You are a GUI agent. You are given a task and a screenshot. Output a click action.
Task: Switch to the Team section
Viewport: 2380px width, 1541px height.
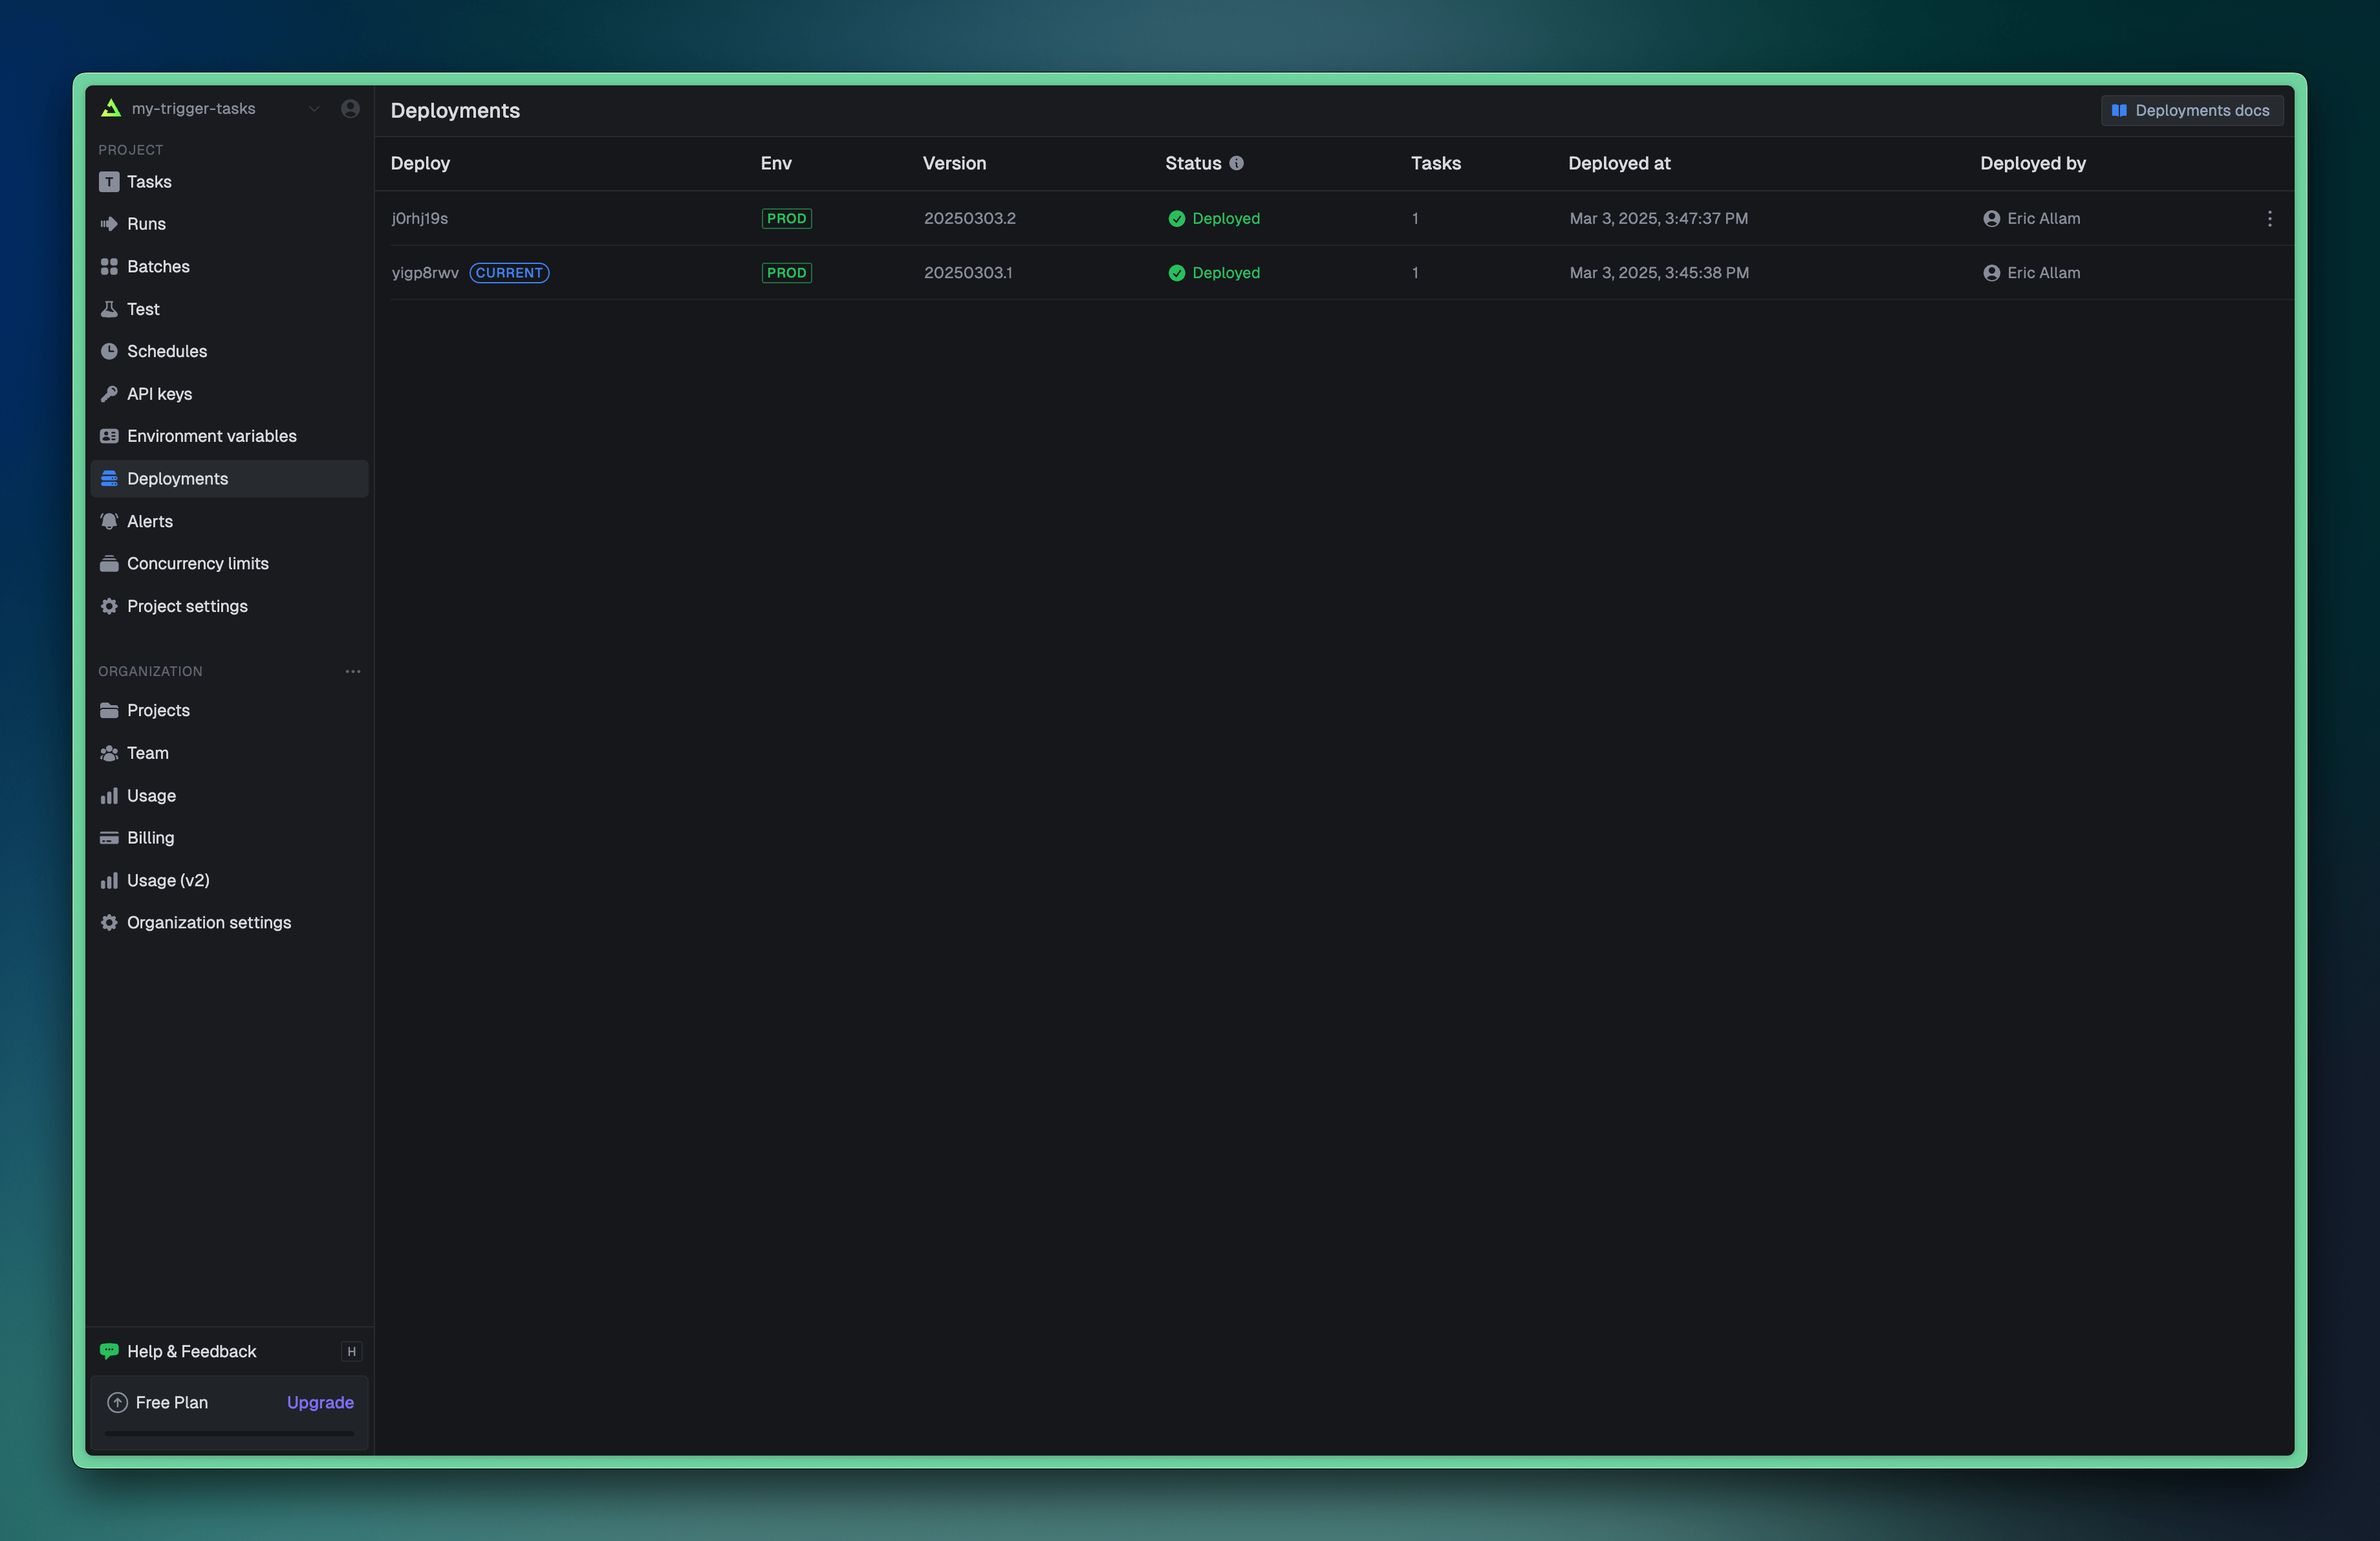147,753
